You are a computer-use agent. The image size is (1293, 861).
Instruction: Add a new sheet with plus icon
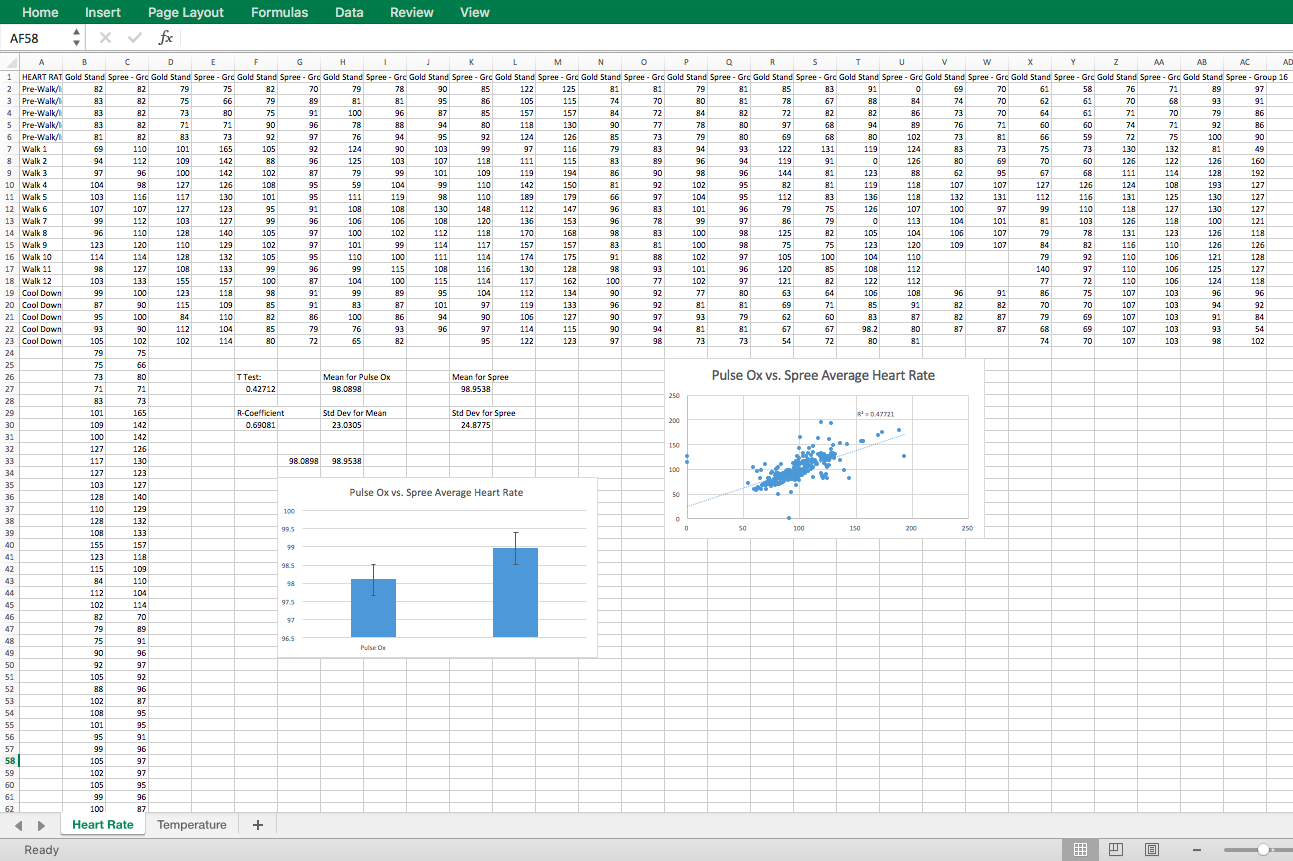click(x=258, y=825)
